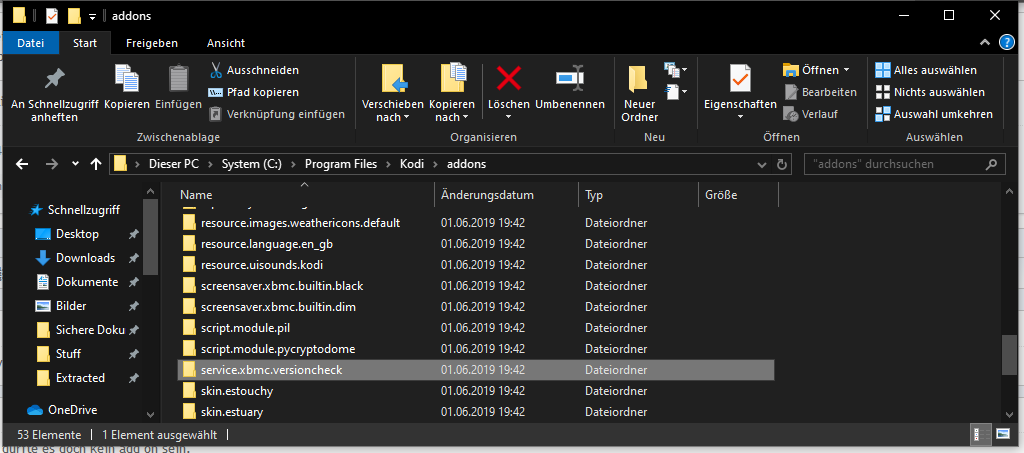Viewport: 1024px width, 453px height.
Task: Click Verlauf in the ribbon
Action: [810, 114]
